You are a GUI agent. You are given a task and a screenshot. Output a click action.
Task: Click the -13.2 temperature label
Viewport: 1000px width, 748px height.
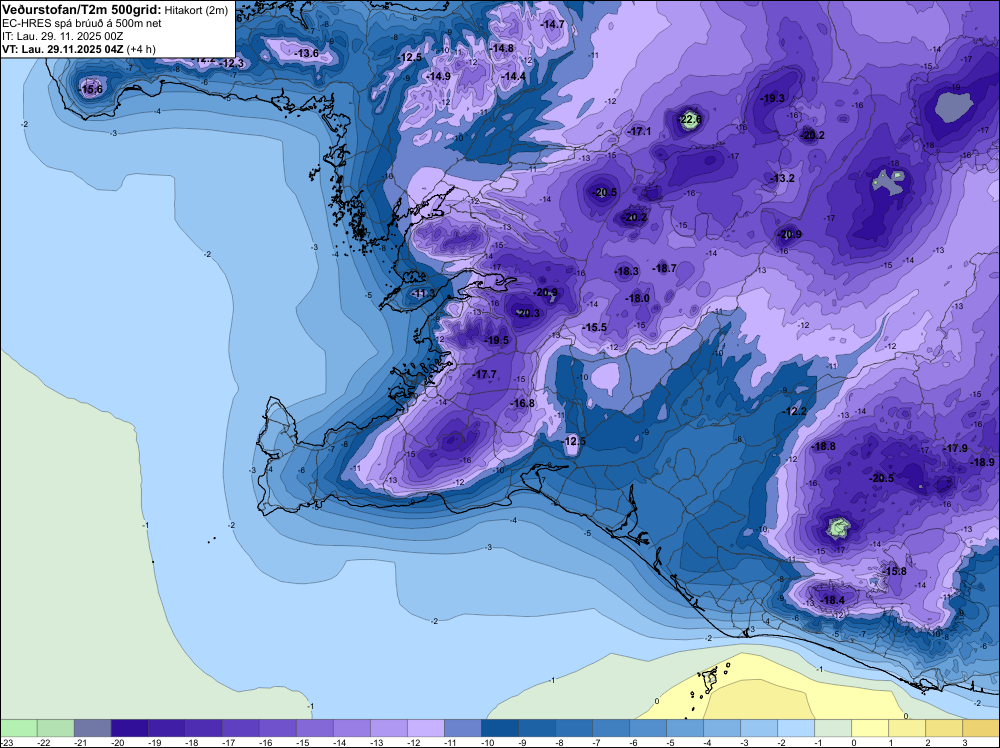coord(783,179)
